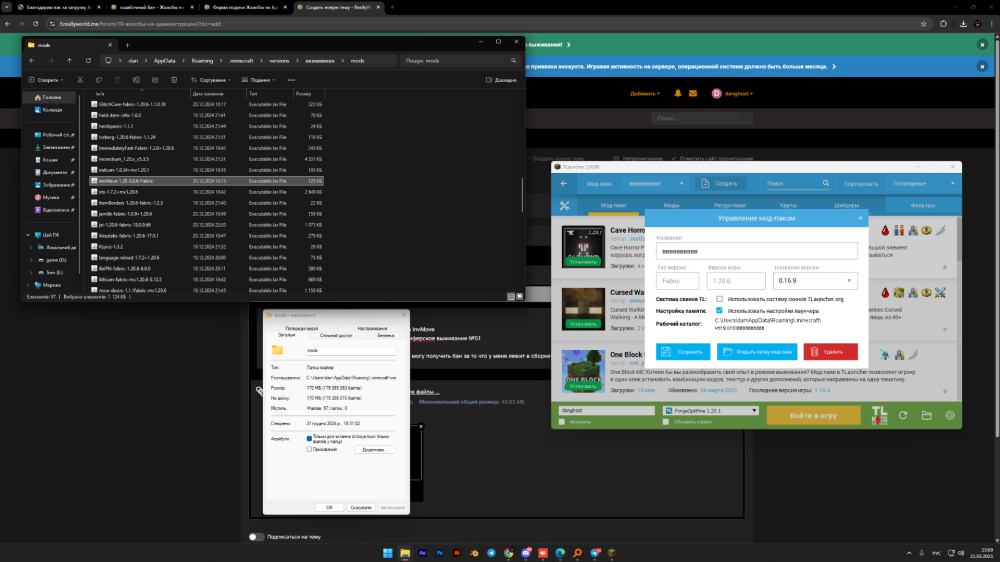Toggle subscribe to topic switch
1000x562 pixels.
[256, 536]
